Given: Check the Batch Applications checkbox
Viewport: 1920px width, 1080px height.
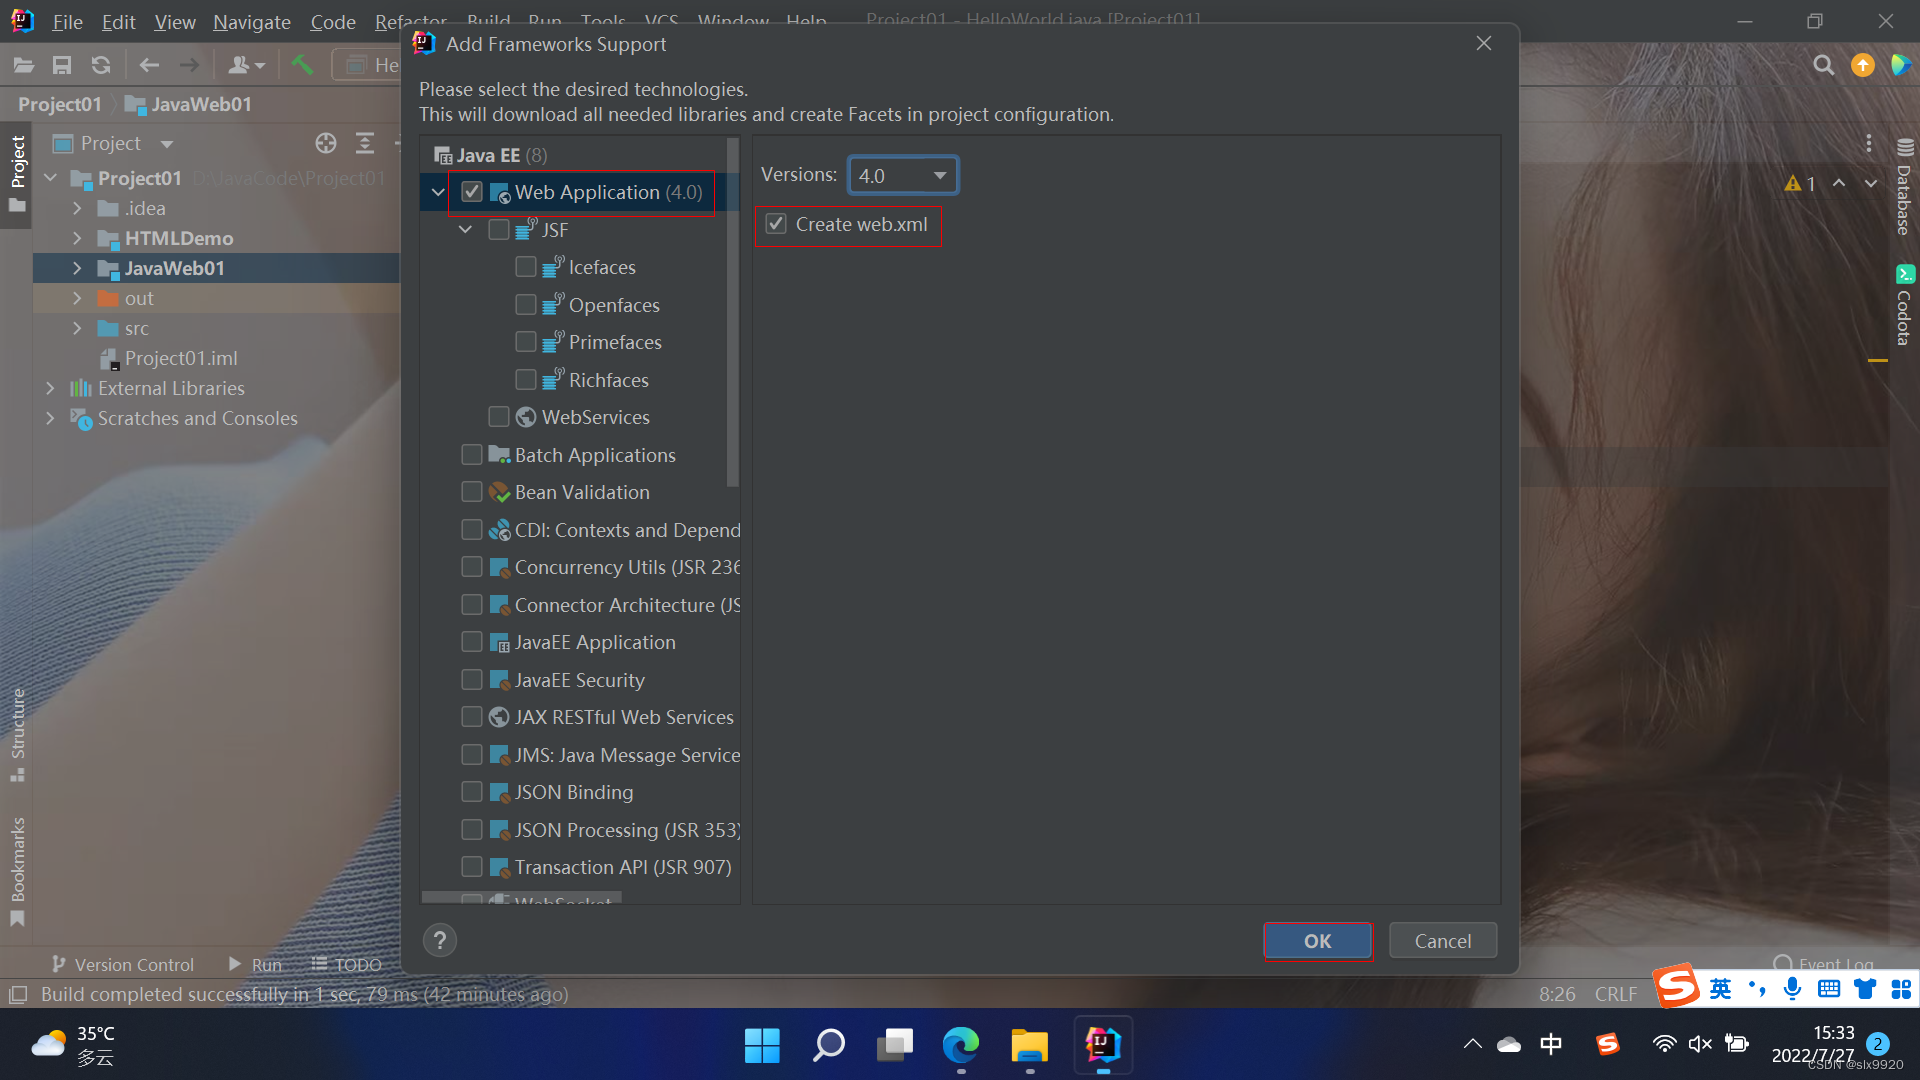Looking at the screenshot, I should (x=472, y=455).
